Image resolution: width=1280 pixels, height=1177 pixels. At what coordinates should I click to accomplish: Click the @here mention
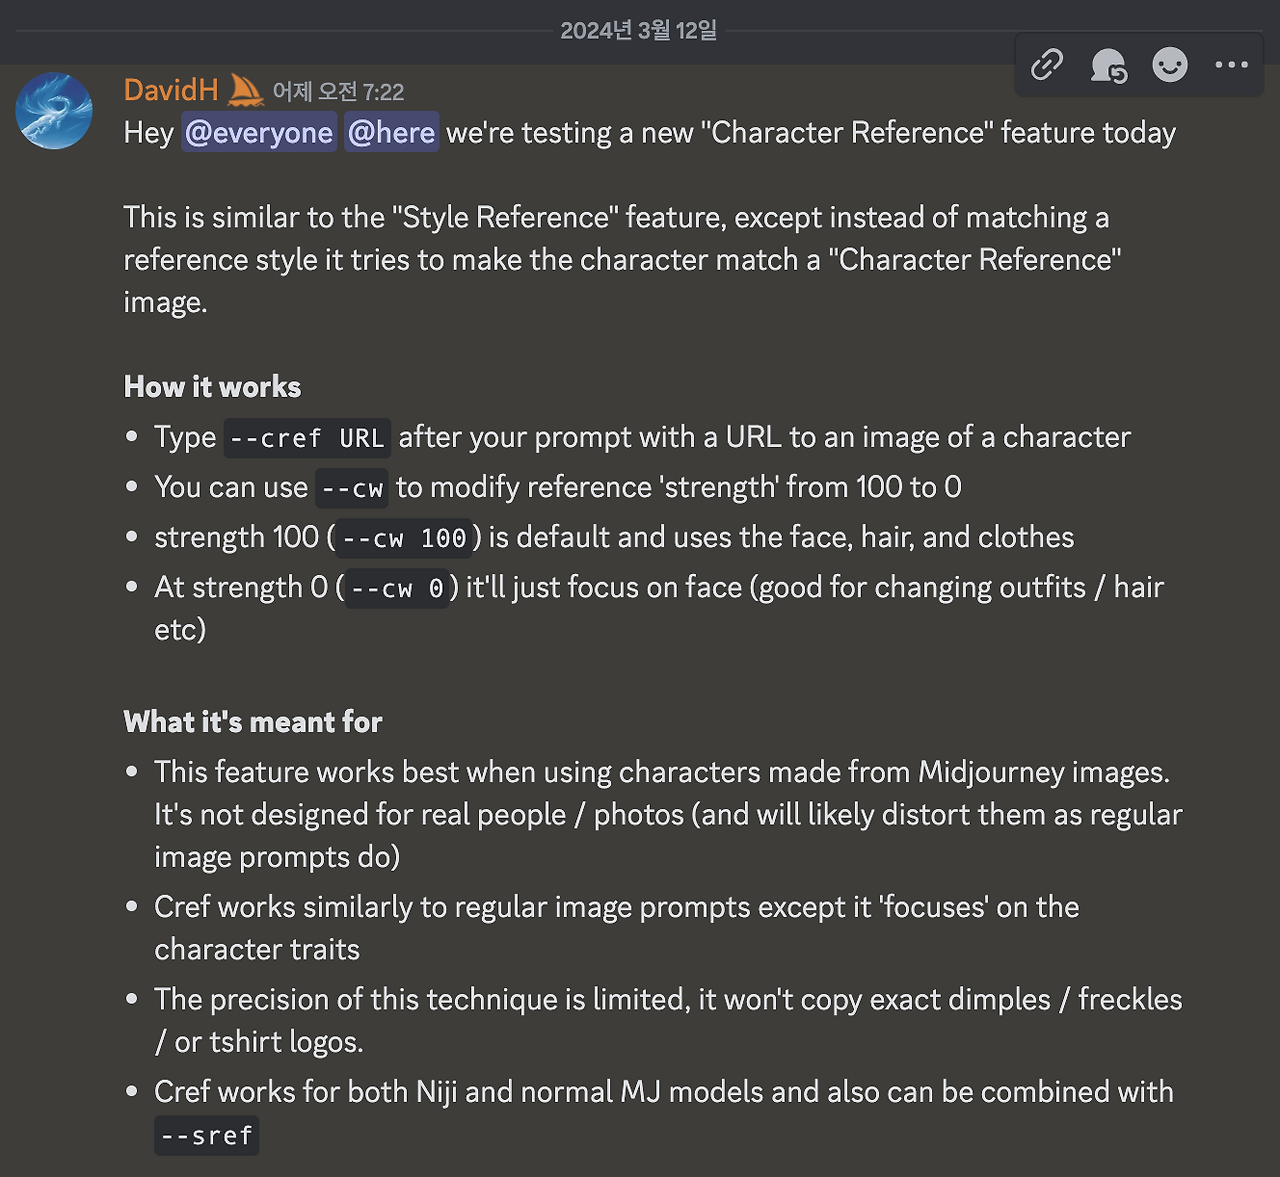tap(391, 133)
